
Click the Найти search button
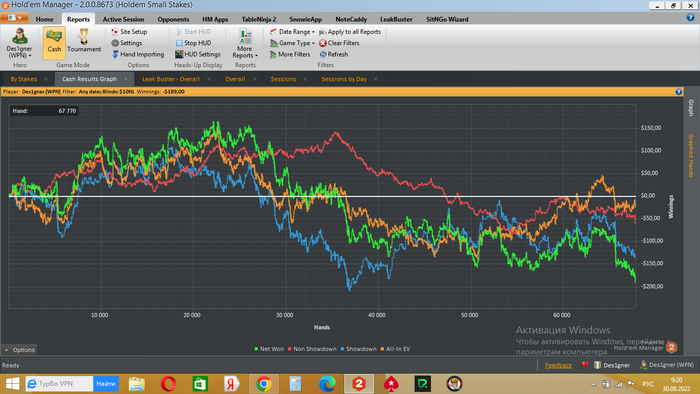106,384
